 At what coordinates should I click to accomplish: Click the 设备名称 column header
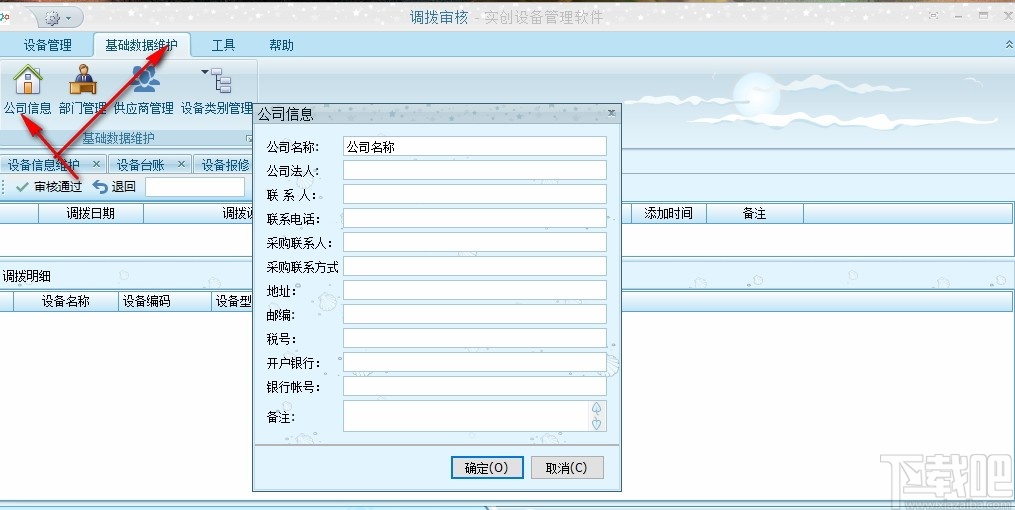[x=66, y=302]
